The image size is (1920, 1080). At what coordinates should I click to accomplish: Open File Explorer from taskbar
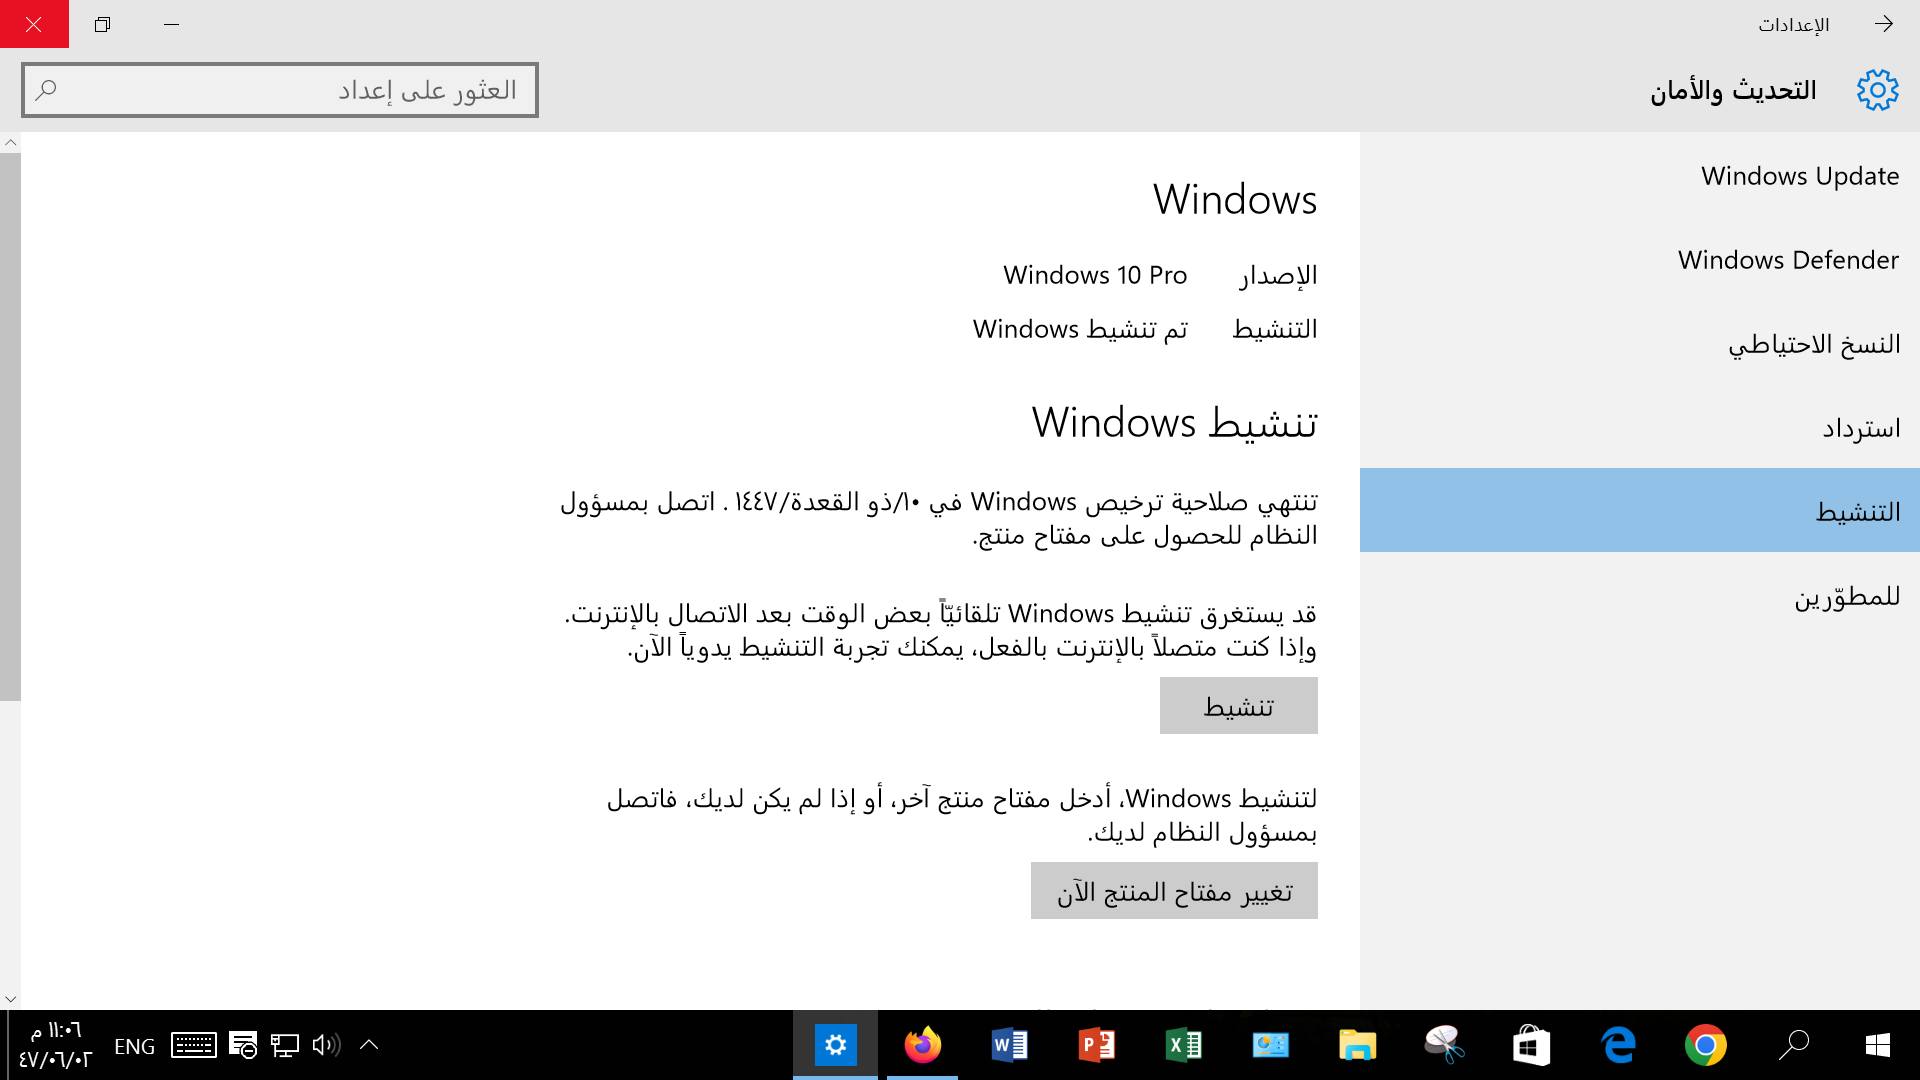1357,1045
